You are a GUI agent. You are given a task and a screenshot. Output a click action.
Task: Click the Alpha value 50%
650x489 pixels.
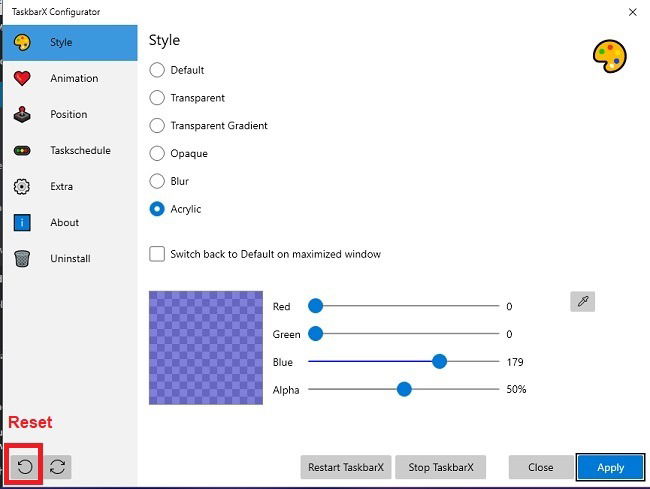coord(516,389)
